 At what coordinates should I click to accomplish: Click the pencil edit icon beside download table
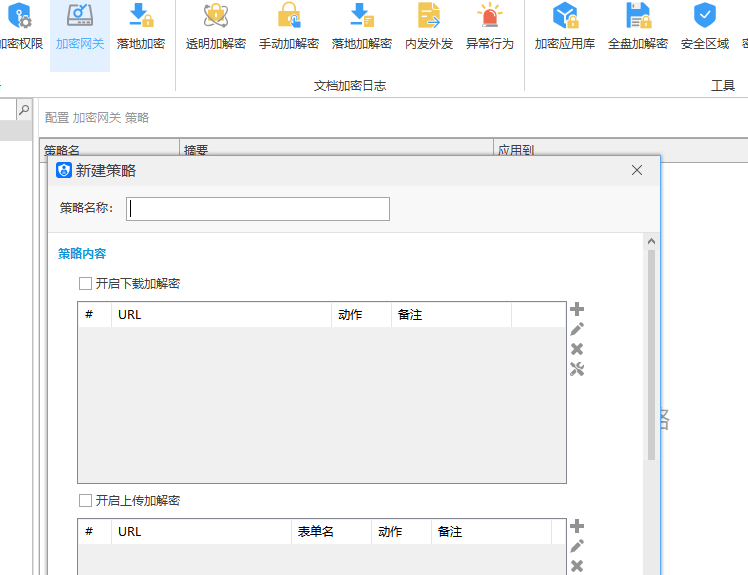pyautogui.click(x=577, y=329)
